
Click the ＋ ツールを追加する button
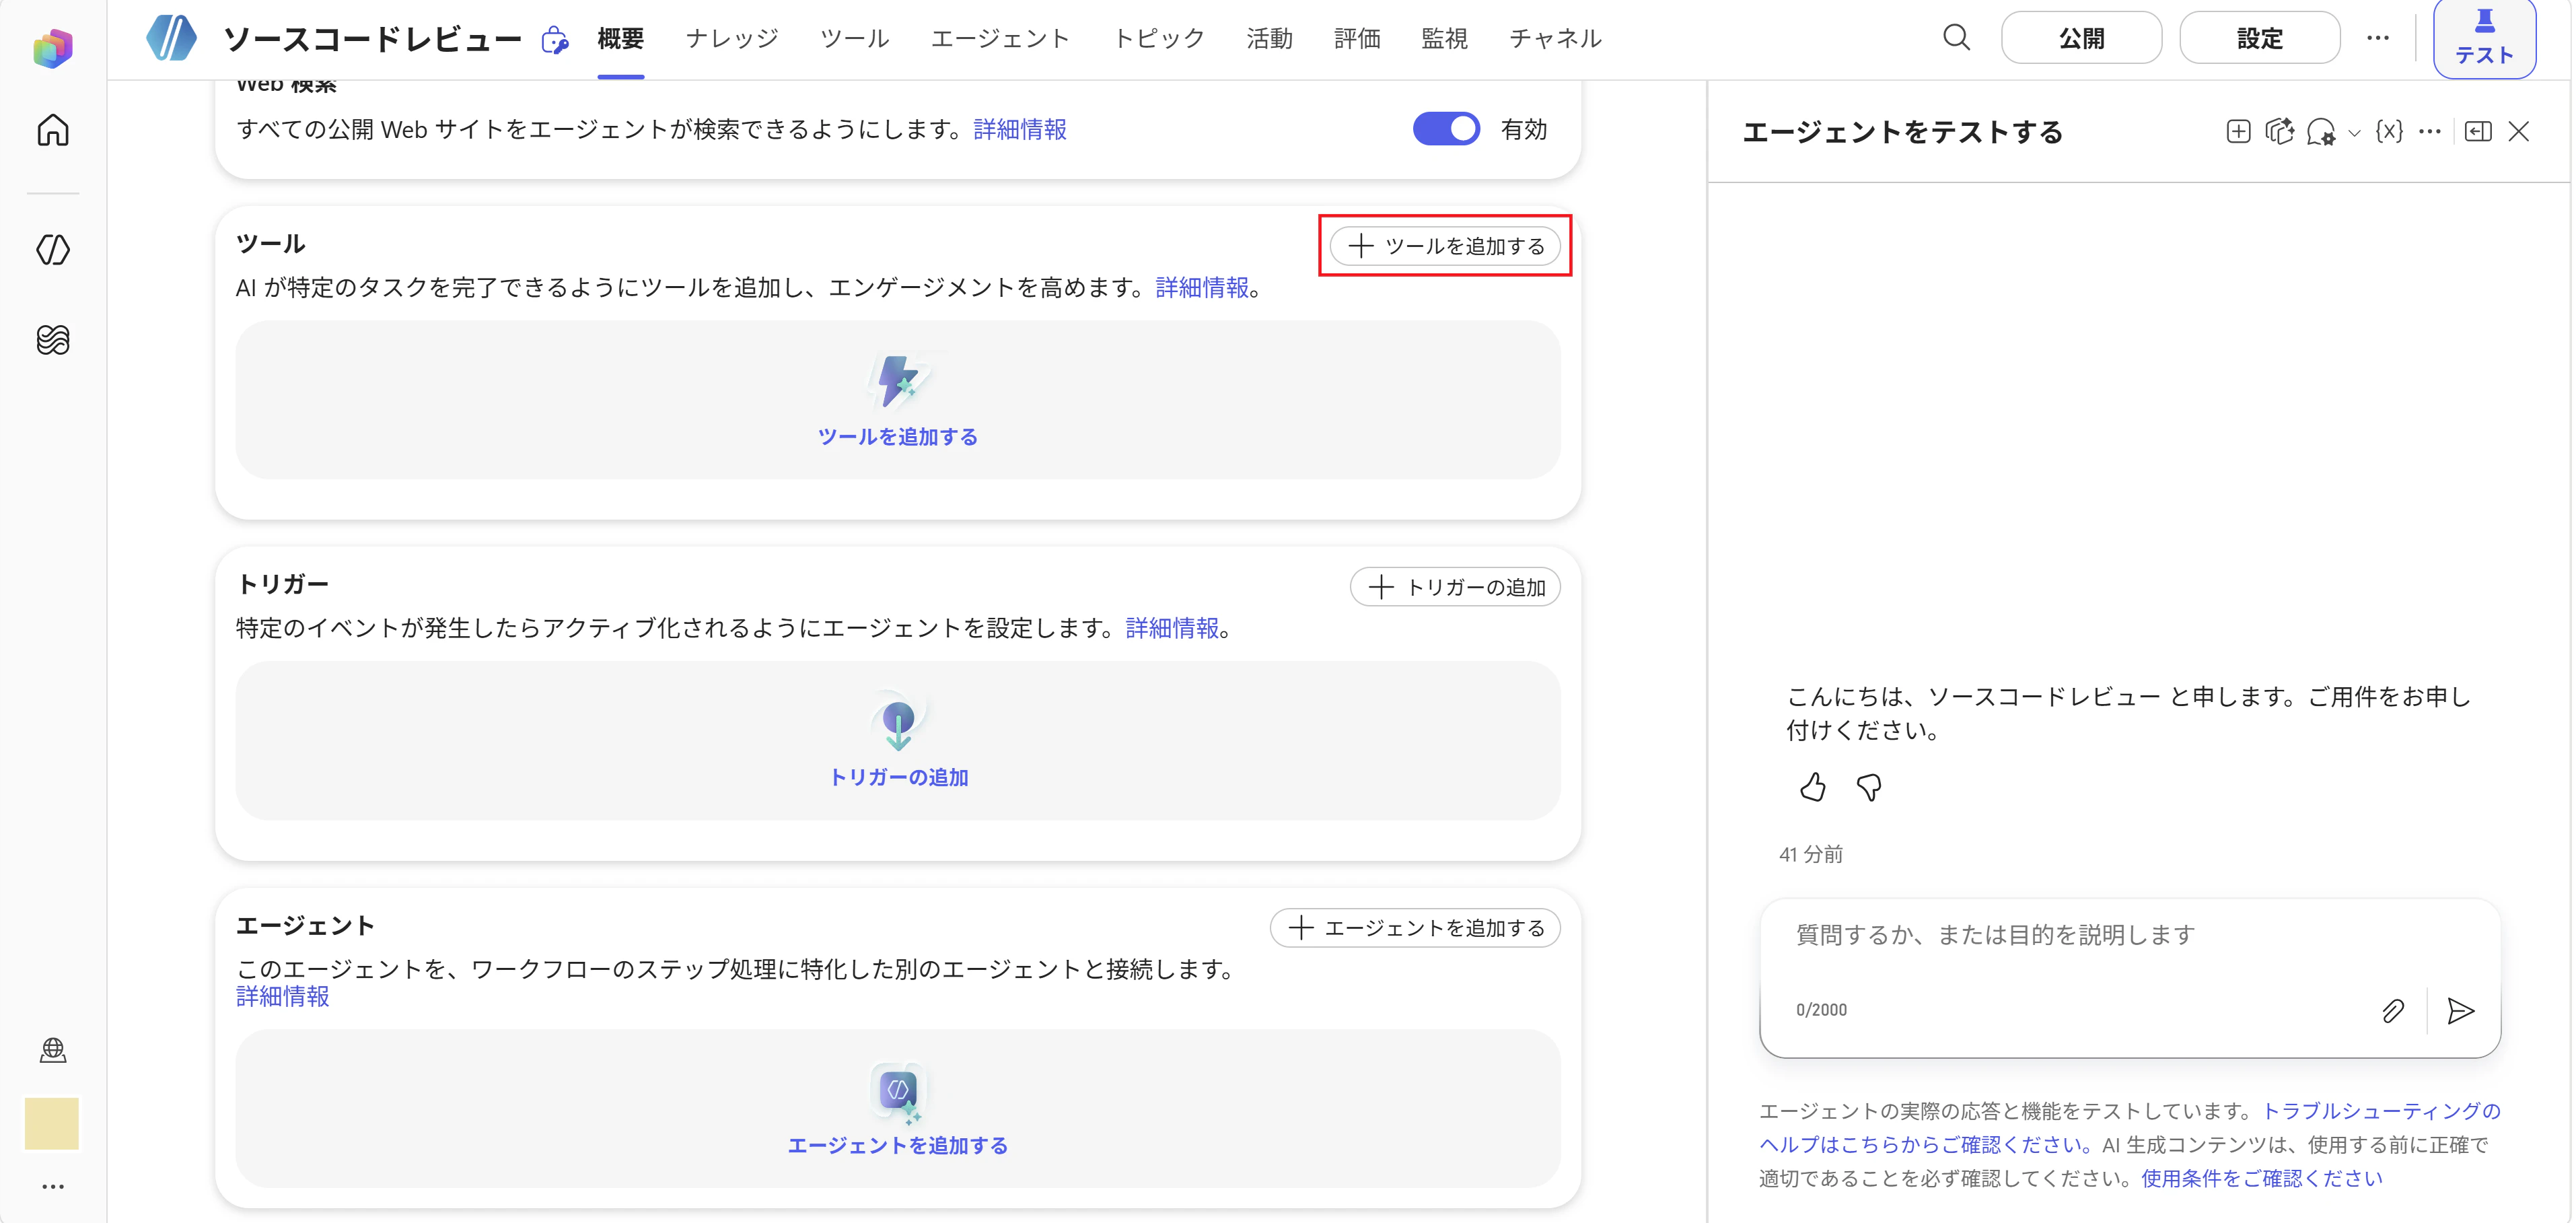click(x=1445, y=246)
